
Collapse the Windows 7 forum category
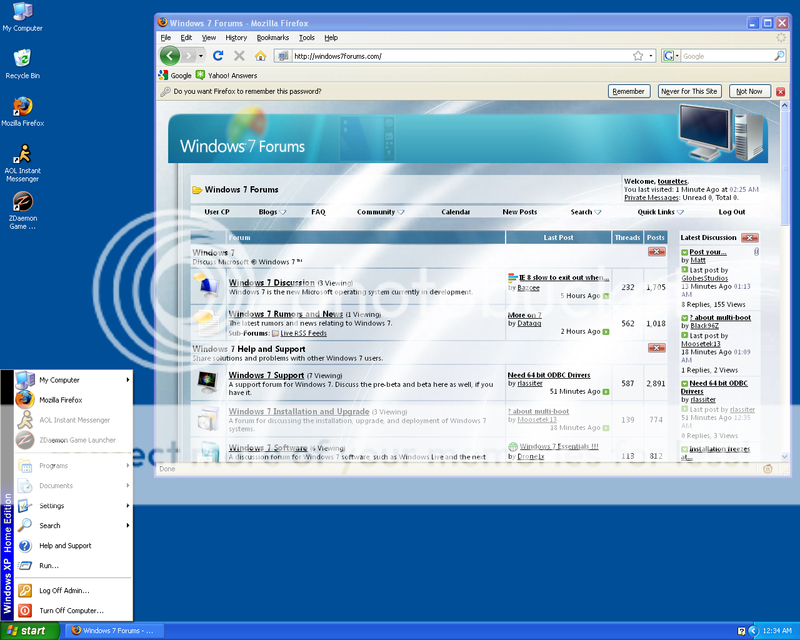[656, 252]
